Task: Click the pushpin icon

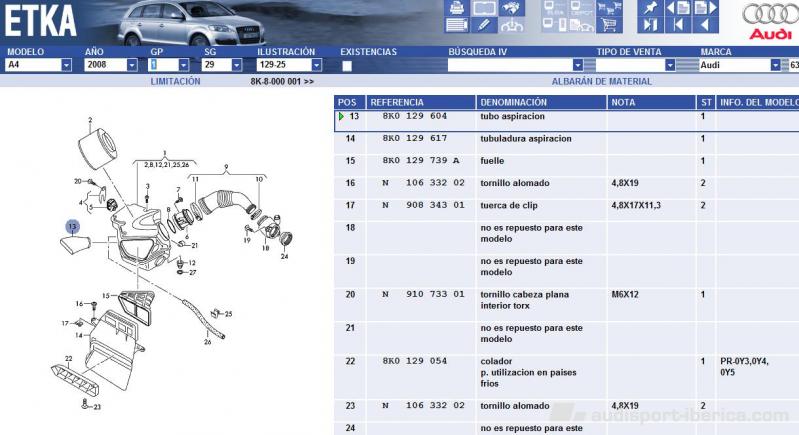Action: pyautogui.click(x=650, y=8)
